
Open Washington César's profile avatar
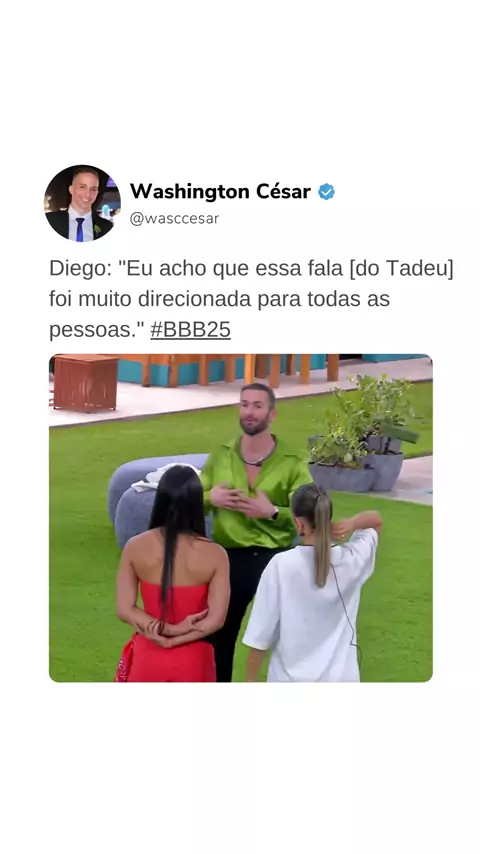pyautogui.click(x=82, y=203)
